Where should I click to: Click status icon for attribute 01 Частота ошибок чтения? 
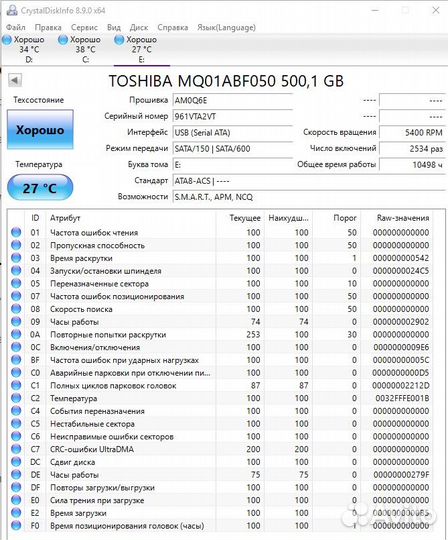(16, 232)
